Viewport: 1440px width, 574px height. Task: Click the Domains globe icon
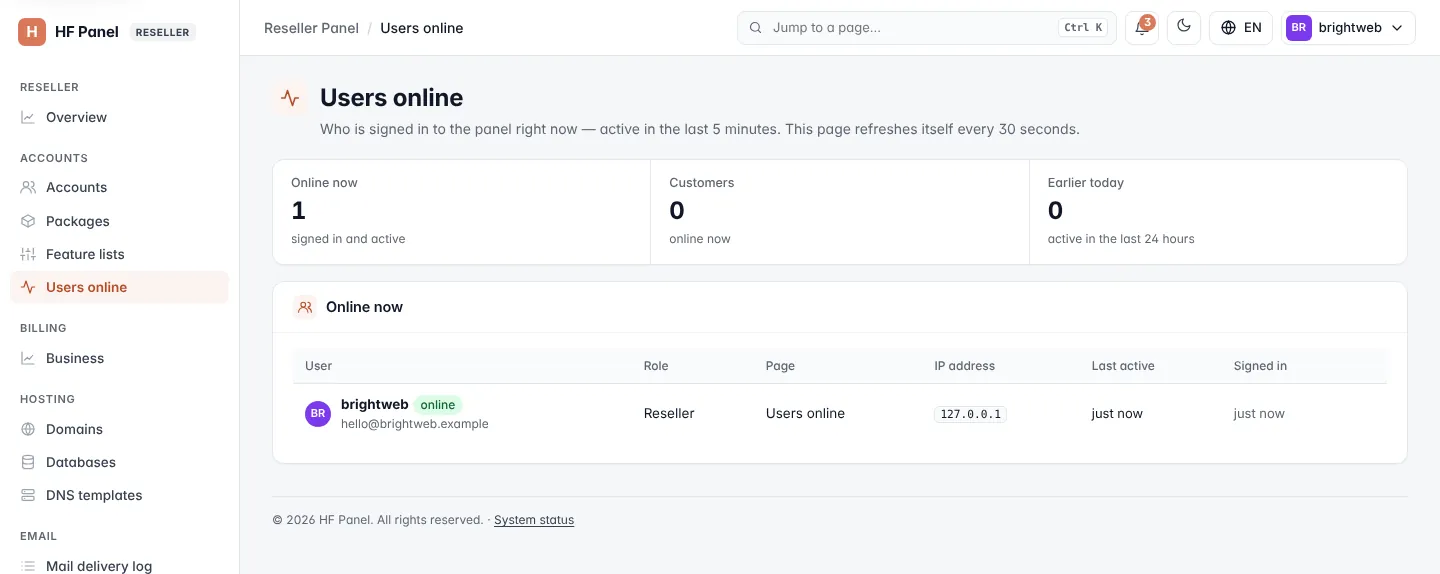(x=28, y=429)
